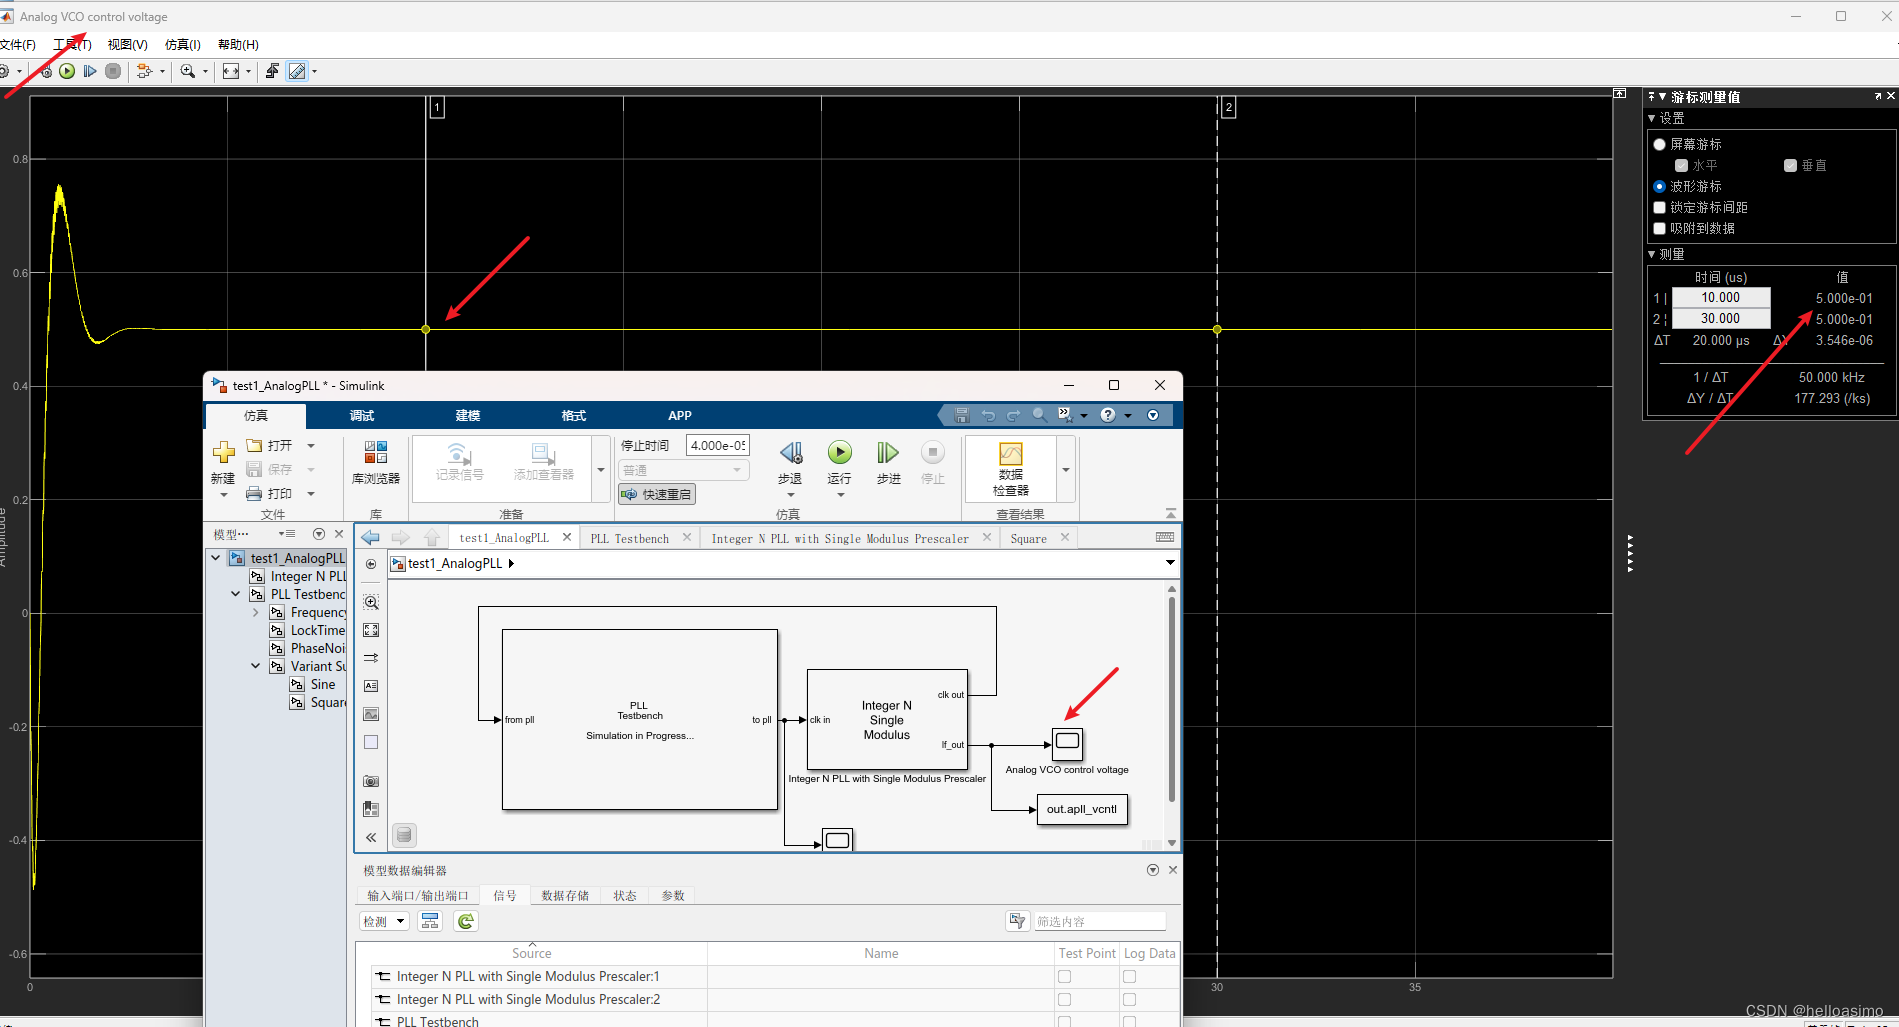Add annotation text from Simulink palette
The height and width of the screenshot is (1027, 1899).
tap(371, 686)
